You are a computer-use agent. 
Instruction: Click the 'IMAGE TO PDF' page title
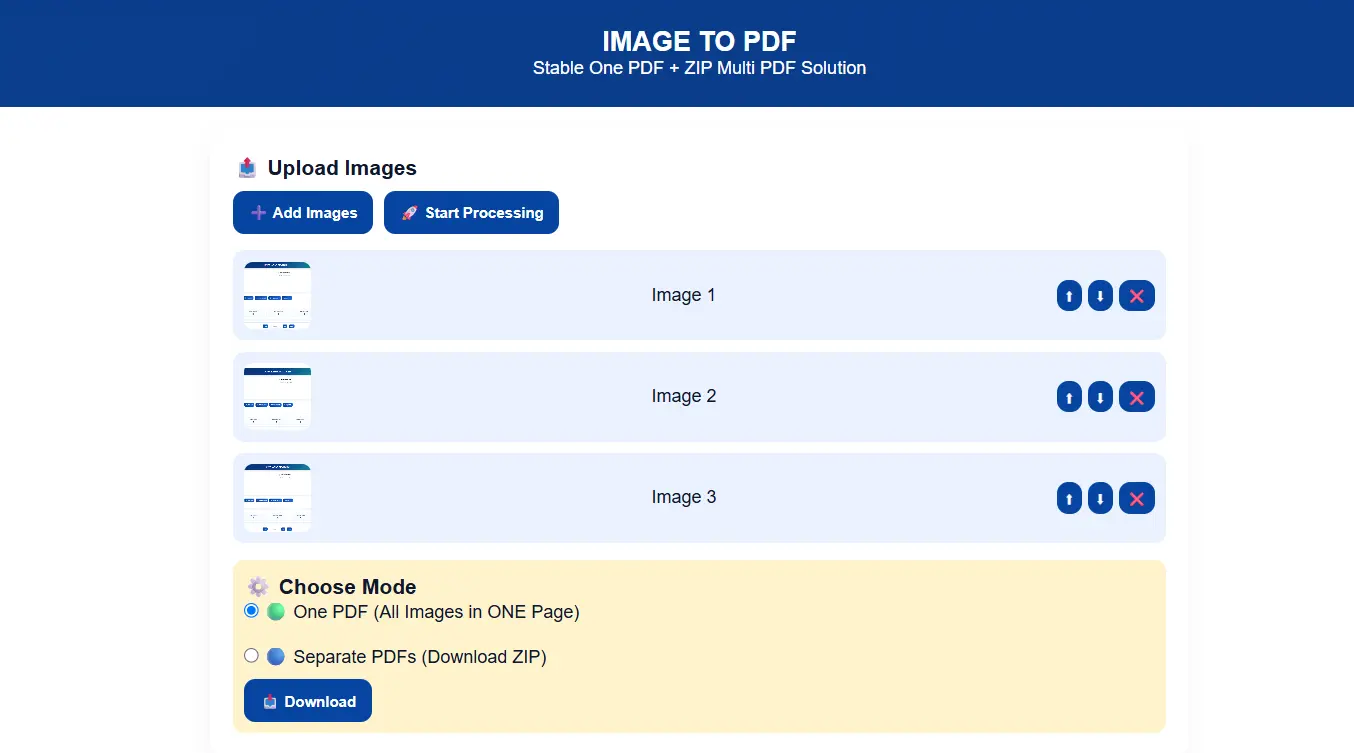tap(699, 41)
